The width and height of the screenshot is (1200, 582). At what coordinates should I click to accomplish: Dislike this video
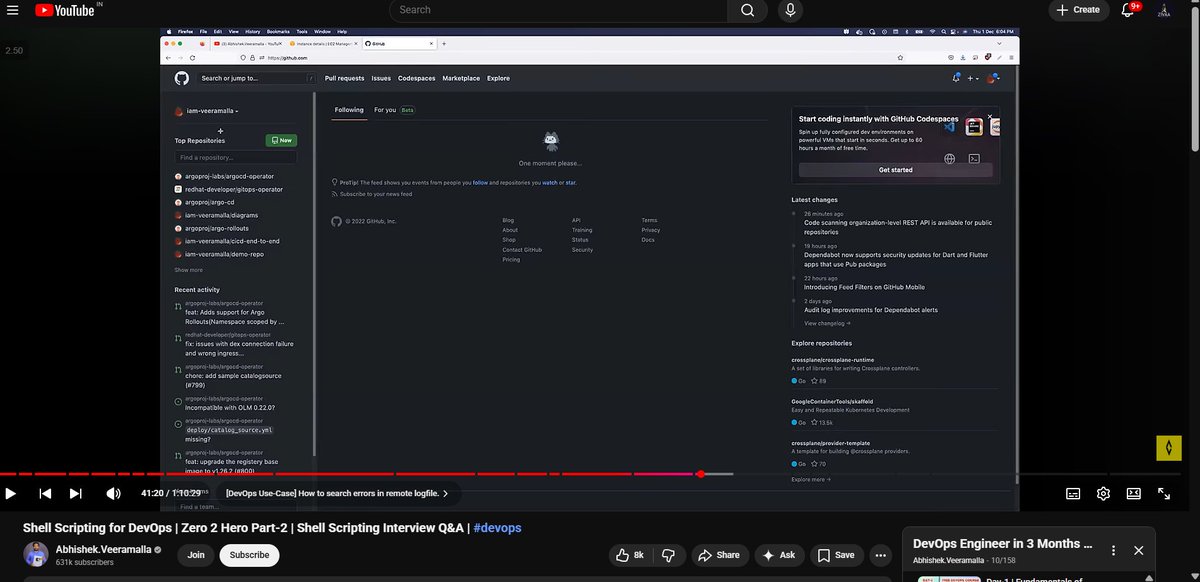[x=669, y=555]
